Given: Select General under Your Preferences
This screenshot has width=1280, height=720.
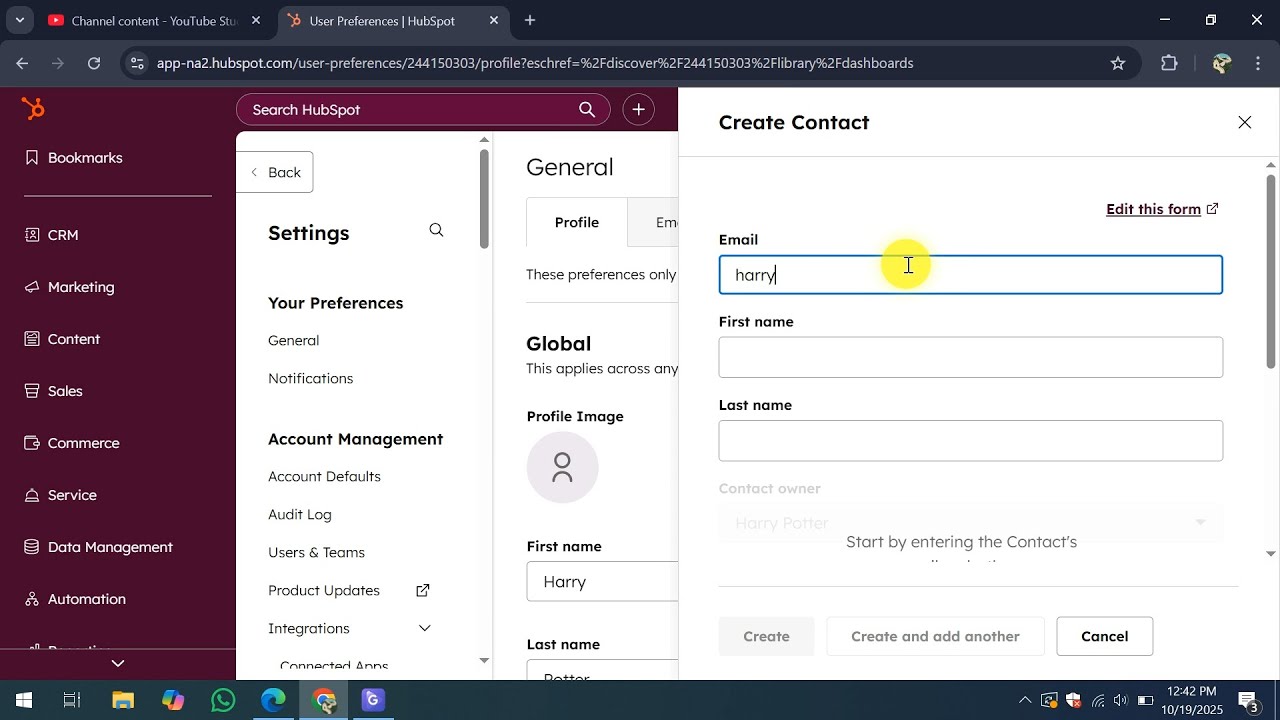Looking at the screenshot, I should tap(294, 341).
